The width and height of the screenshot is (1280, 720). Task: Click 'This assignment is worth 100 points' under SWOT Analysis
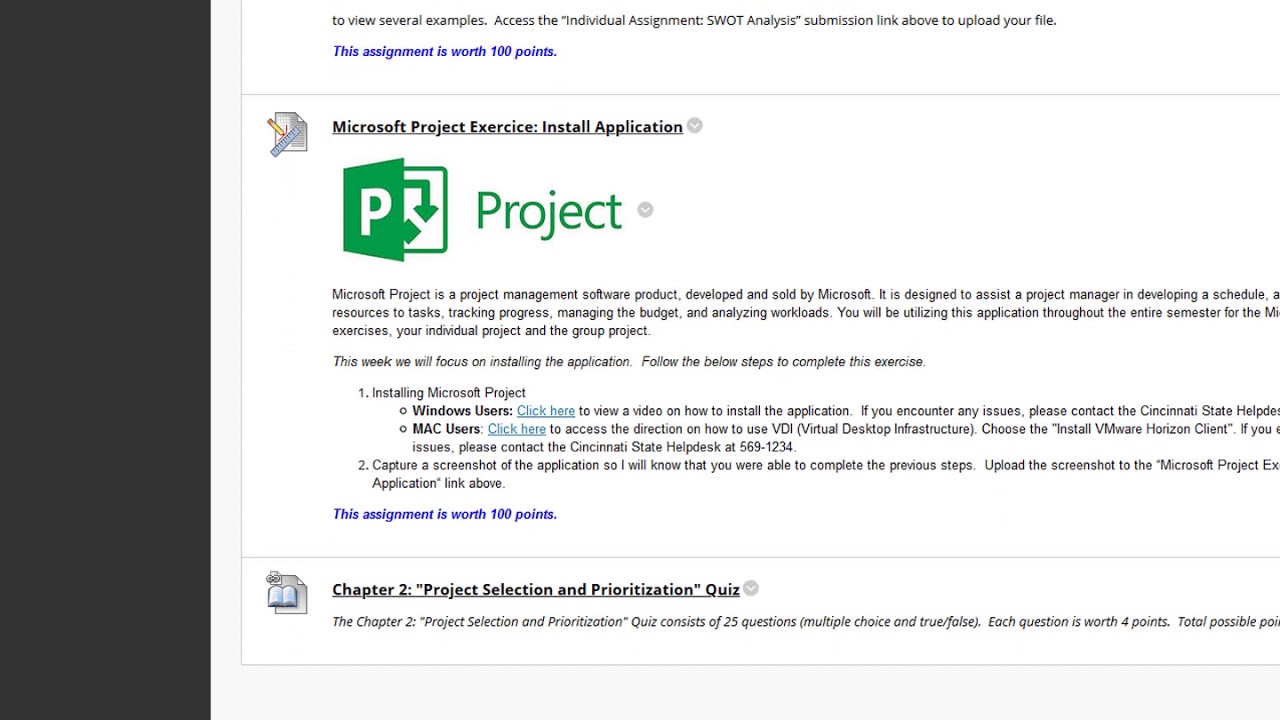(x=445, y=51)
